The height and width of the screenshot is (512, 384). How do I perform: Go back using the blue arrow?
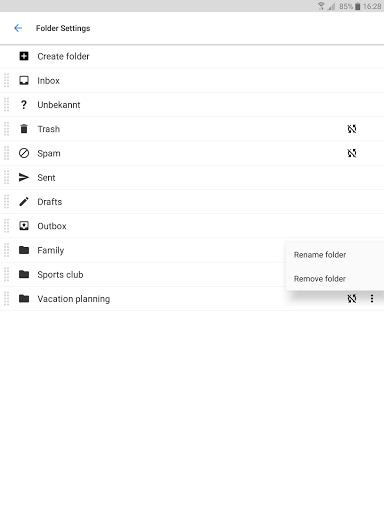18,28
